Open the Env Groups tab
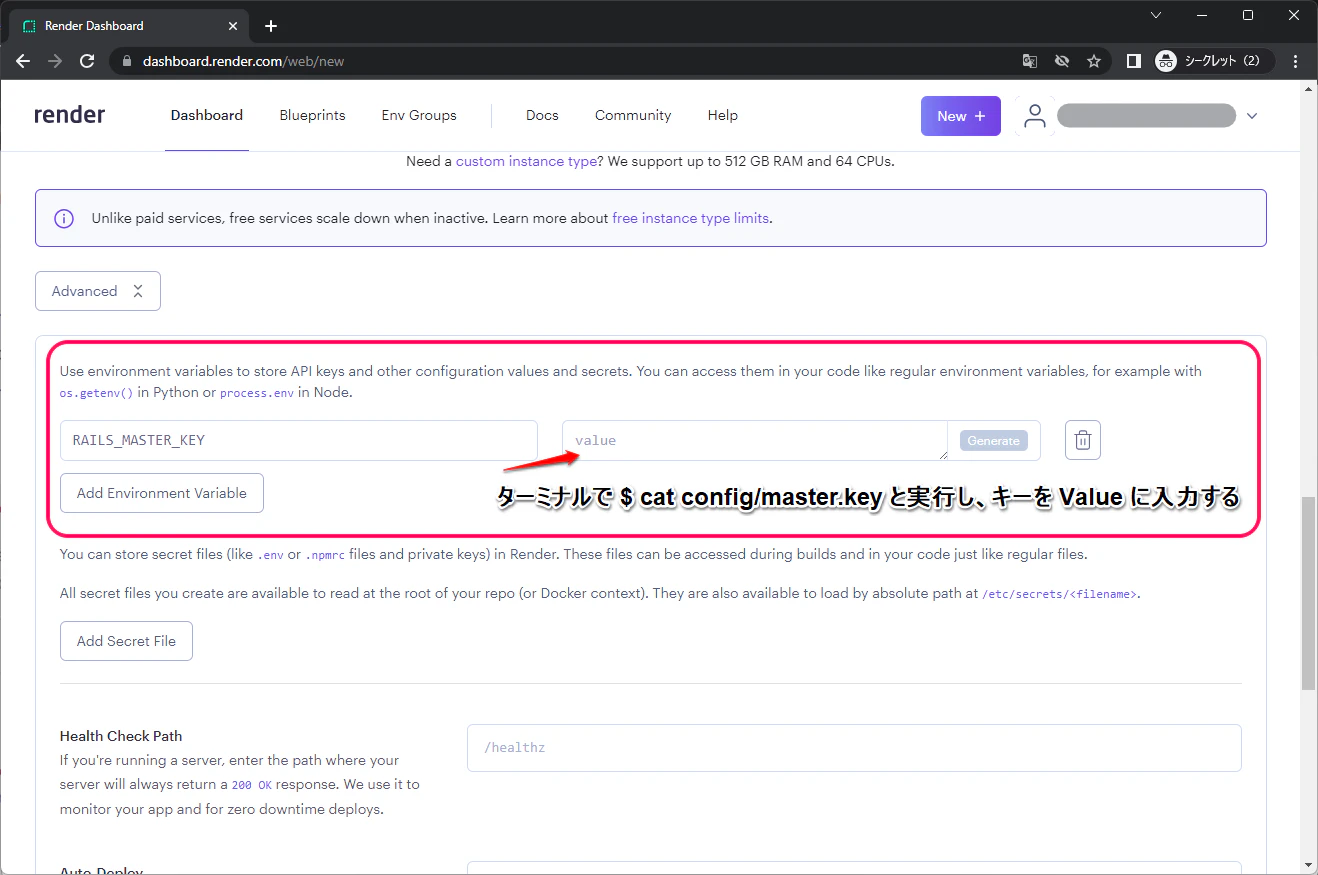The image size is (1318, 875). [x=419, y=115]
